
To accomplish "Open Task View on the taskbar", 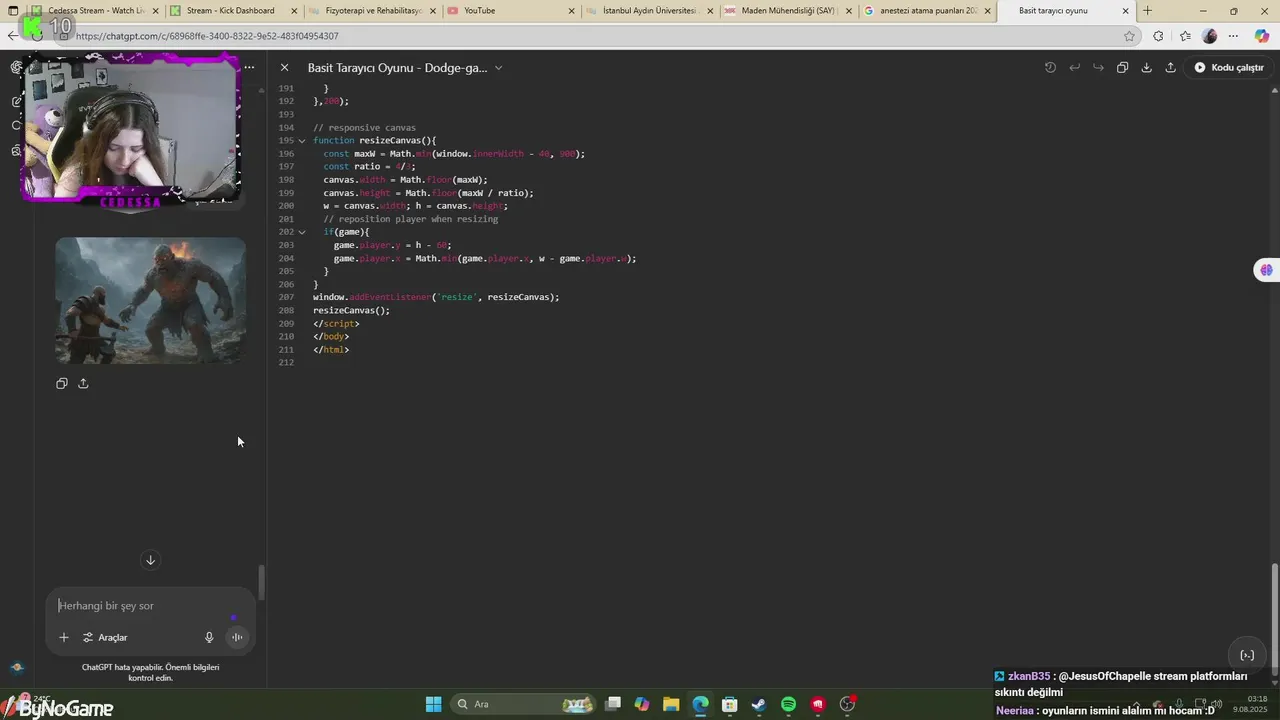I will 613,704.
